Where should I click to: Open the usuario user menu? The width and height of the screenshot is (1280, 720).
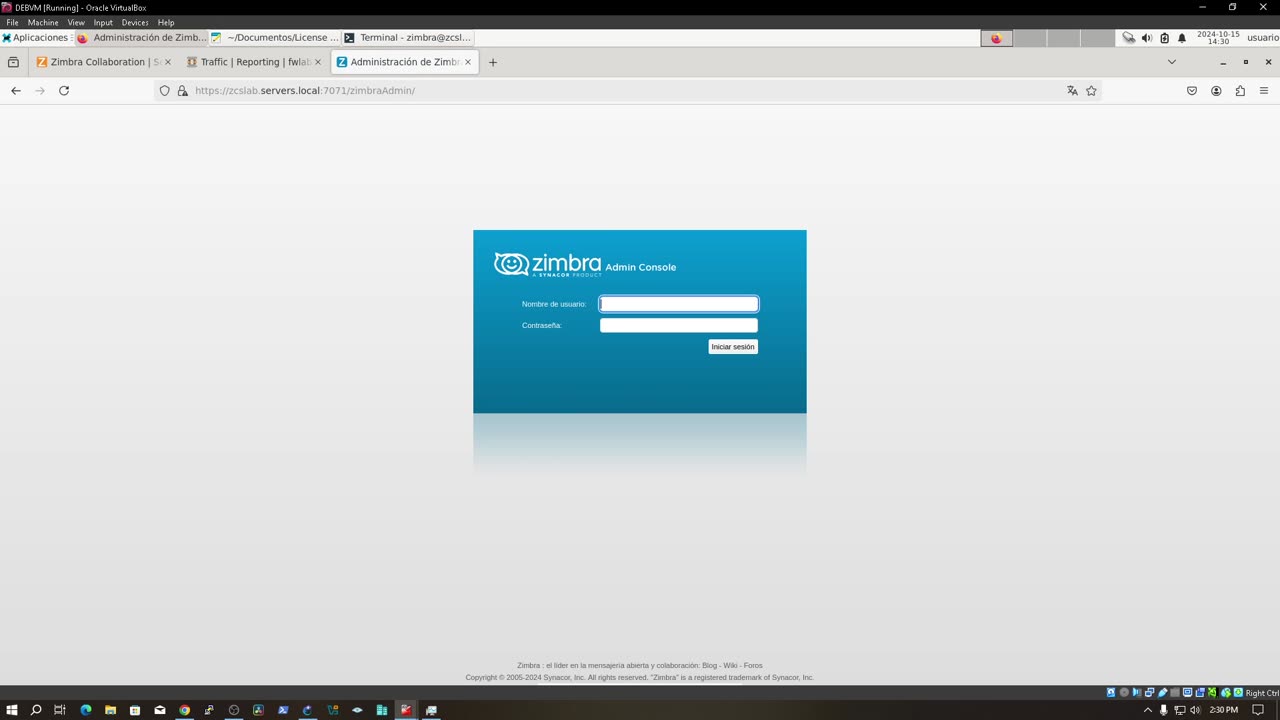(1262, 38)
